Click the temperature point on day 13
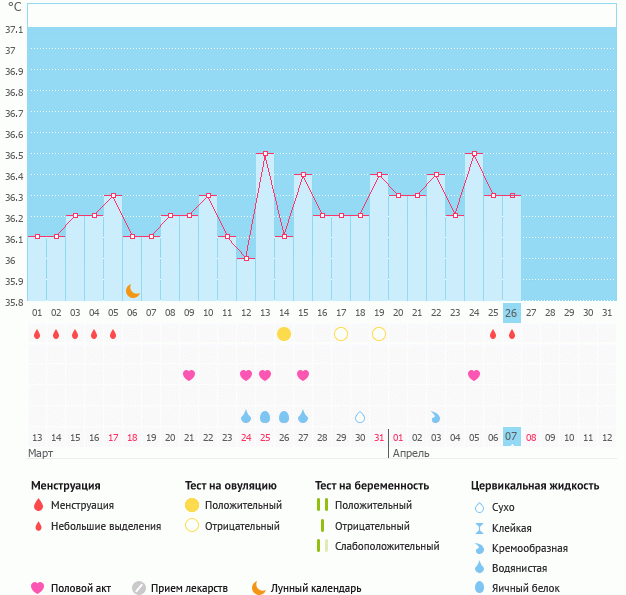The image size is (626, 595). point(265,154)
